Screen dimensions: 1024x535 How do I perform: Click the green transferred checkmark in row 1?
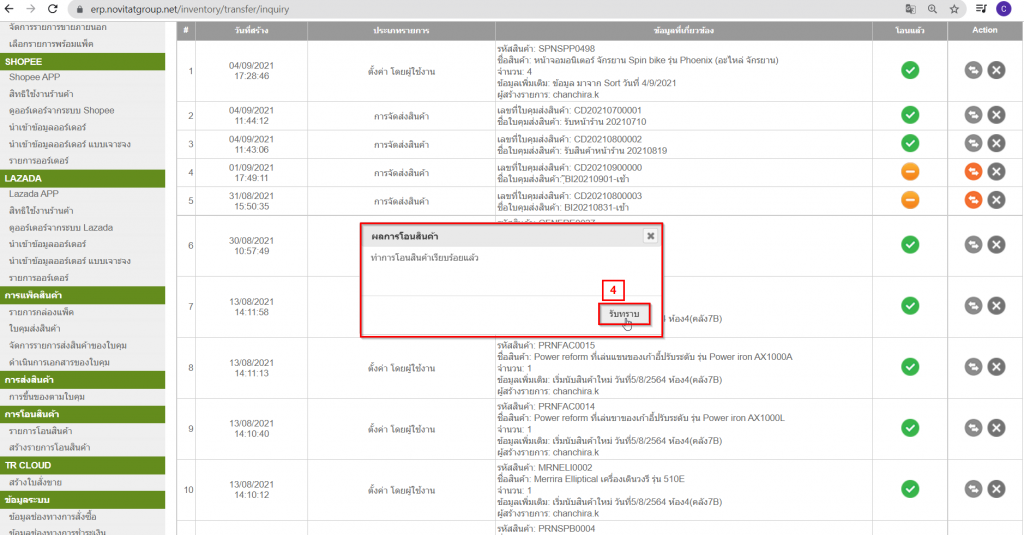point(909,70)
